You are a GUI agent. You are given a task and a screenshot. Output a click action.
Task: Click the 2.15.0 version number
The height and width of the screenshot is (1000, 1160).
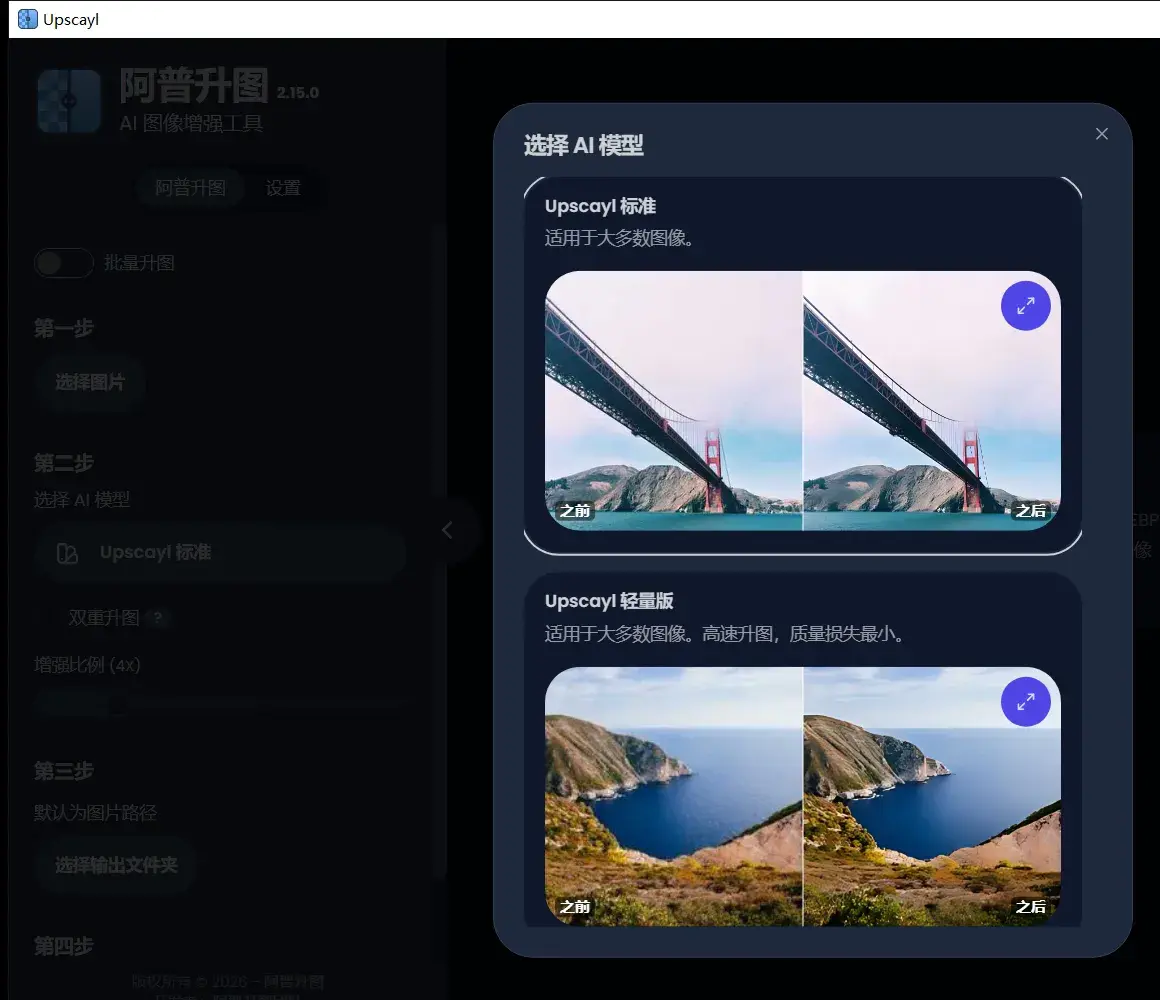(x=297, y=92)
